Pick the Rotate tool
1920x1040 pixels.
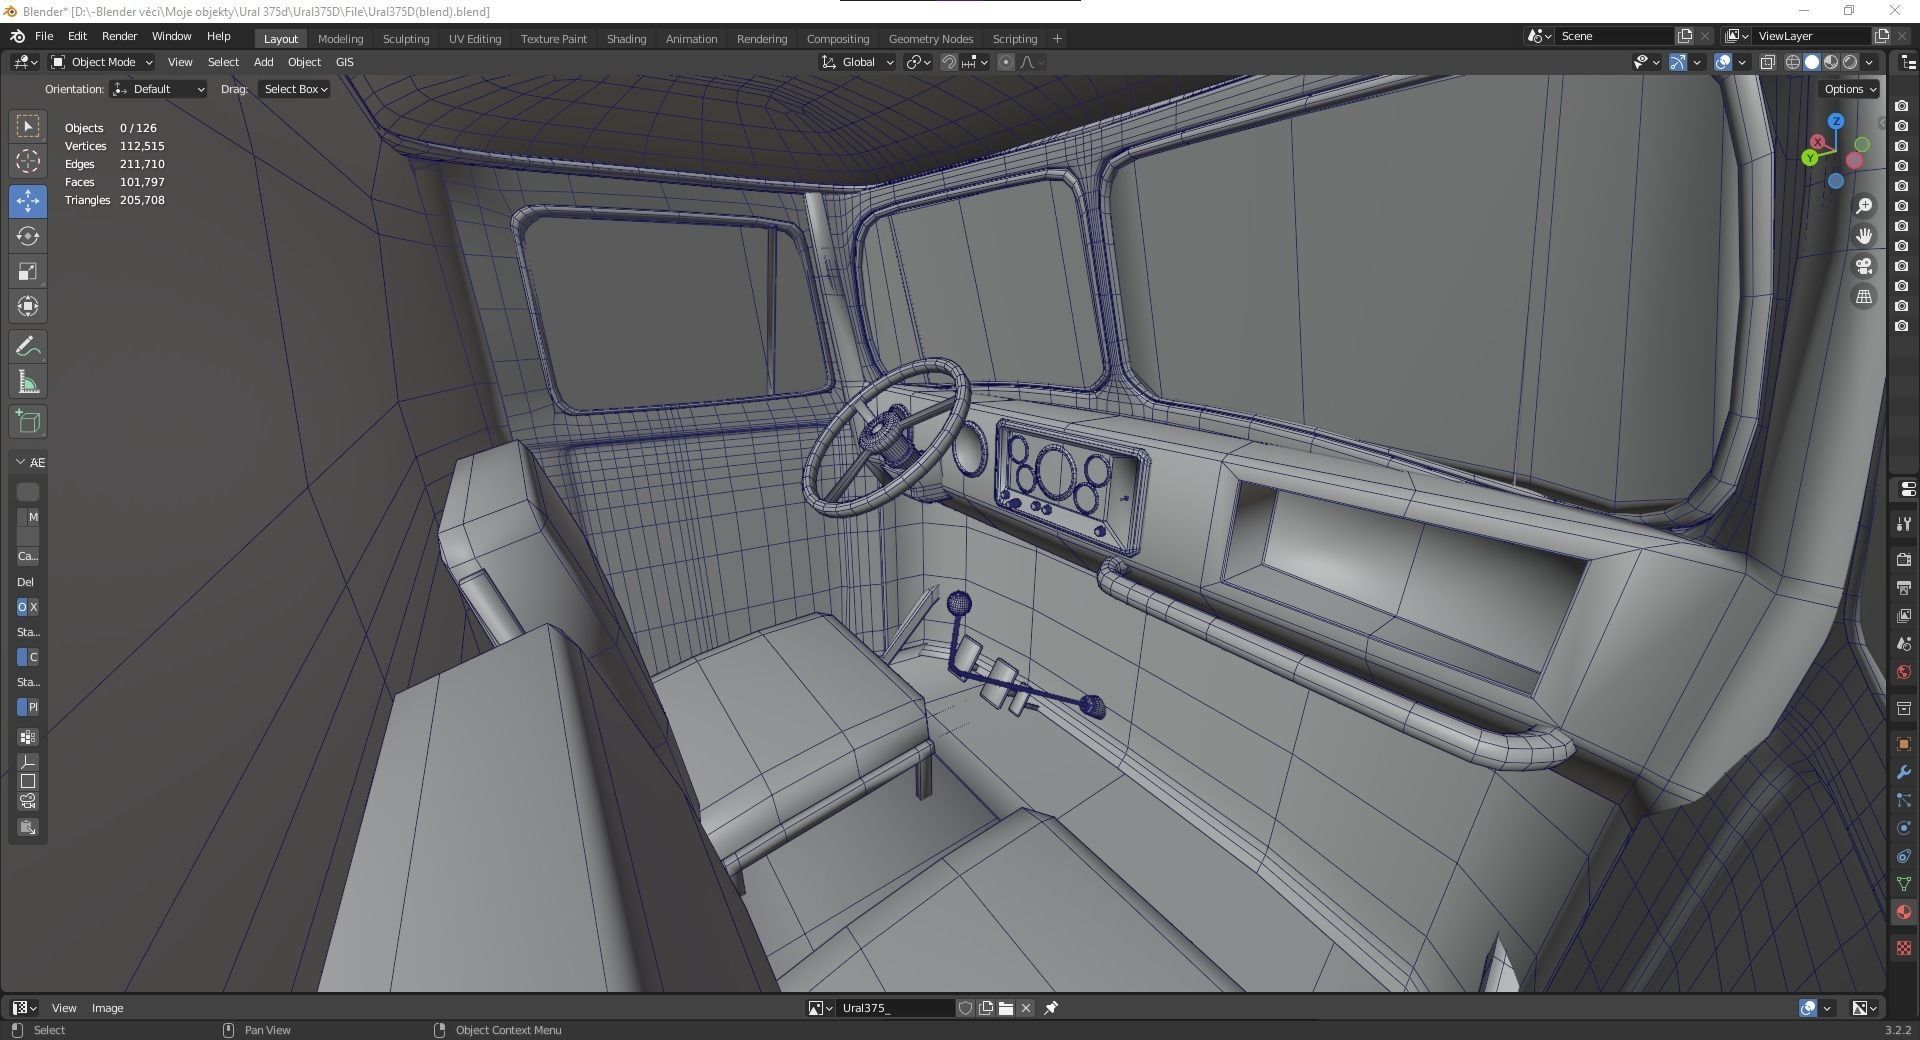[28, 236]
